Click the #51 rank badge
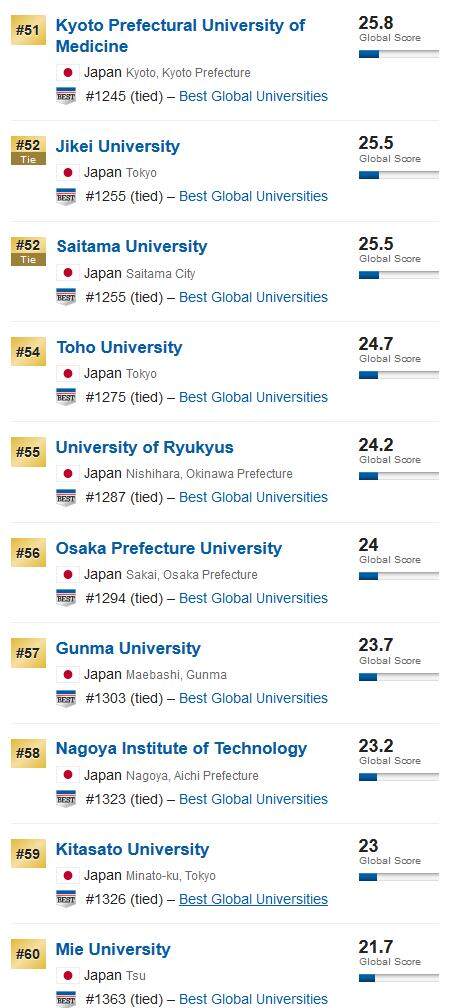The height and width of the screenshot is (1008, 449). pos(28,30)
